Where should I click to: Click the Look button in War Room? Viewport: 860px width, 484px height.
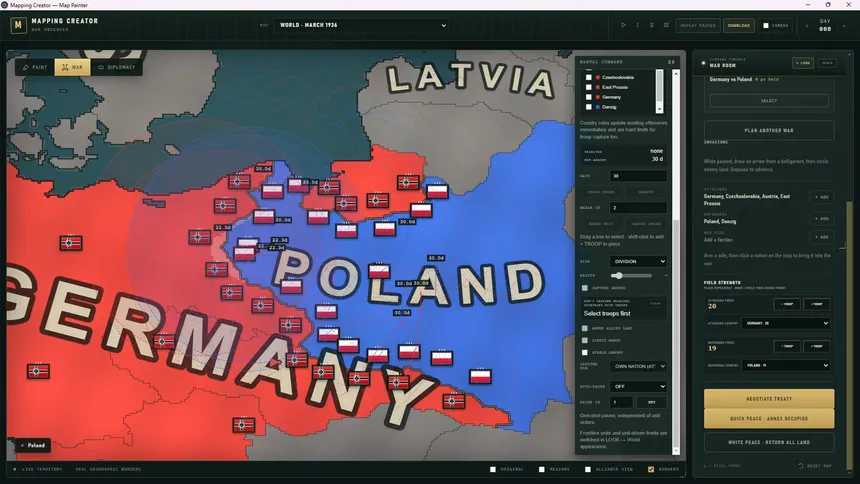(x=803, y=63)
